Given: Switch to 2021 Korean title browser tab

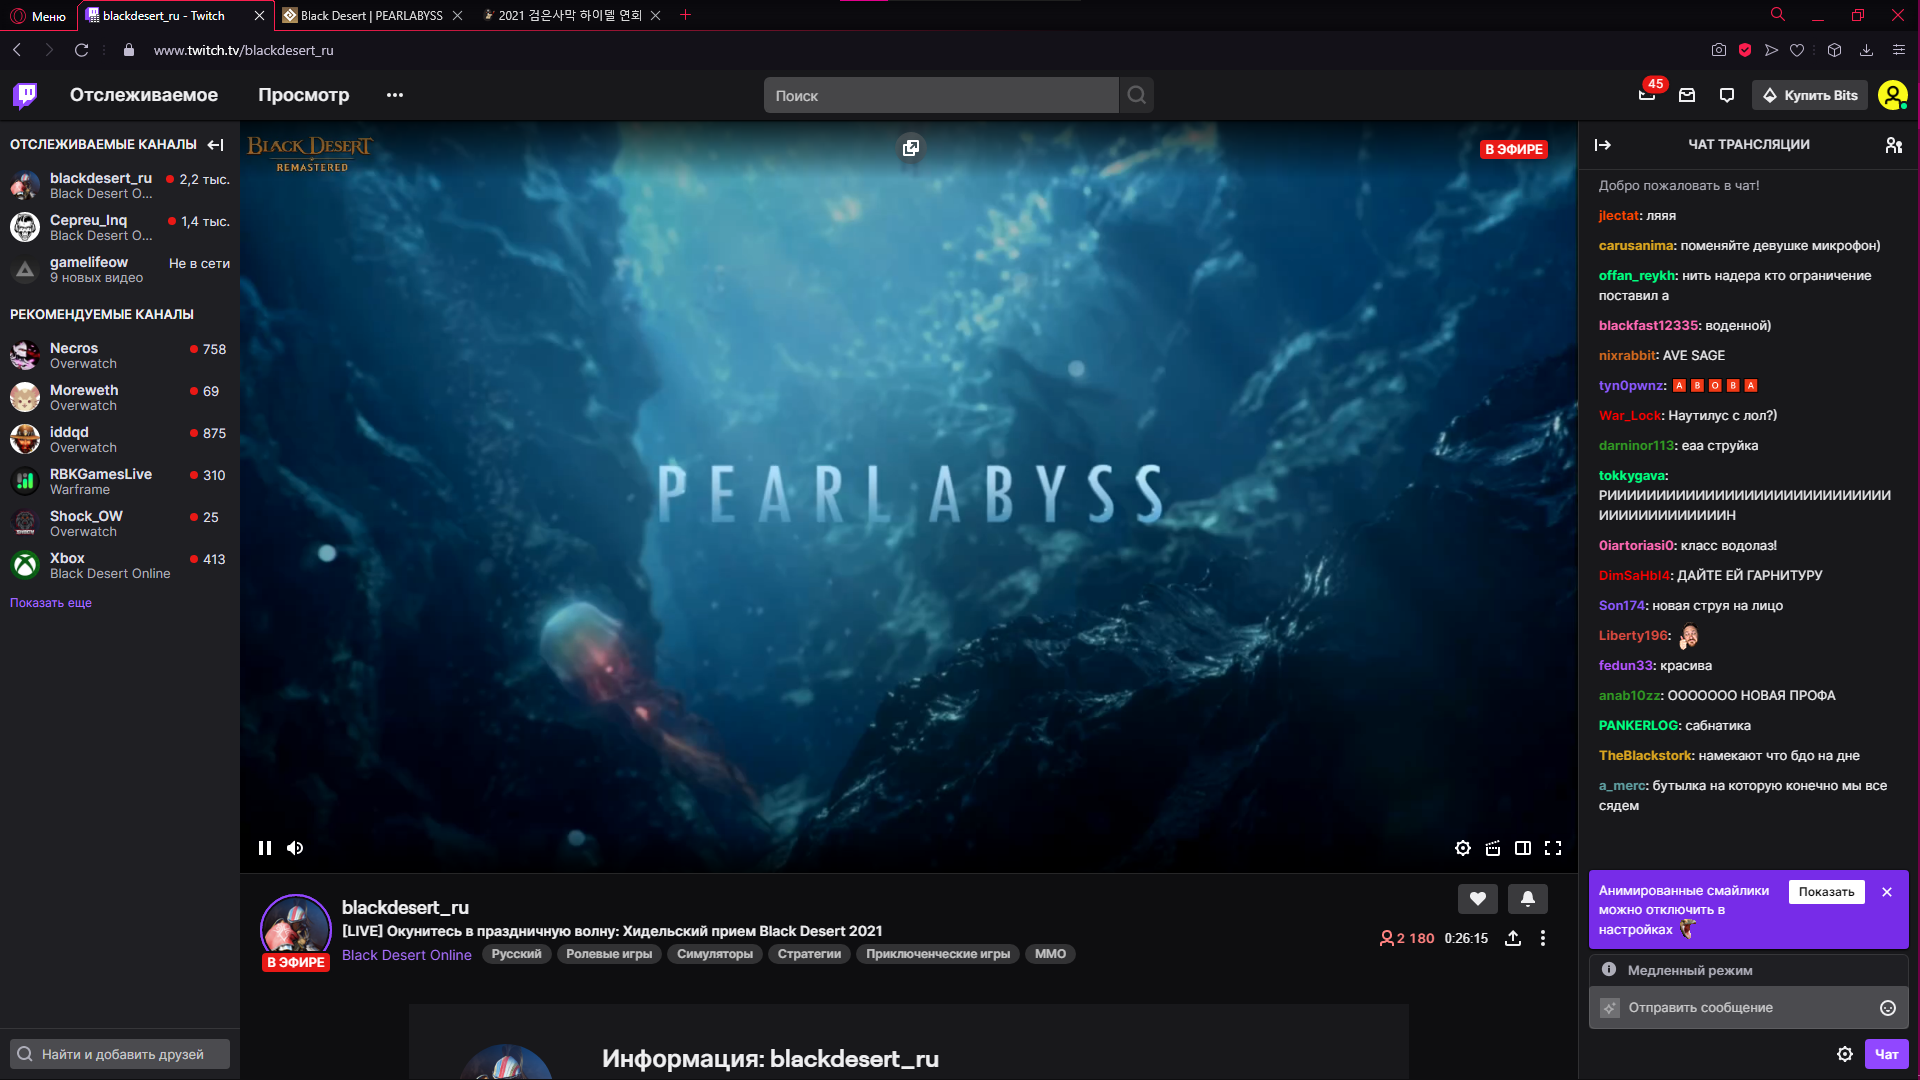Looking at the screenshot, I should pyautogui.click(x=570, y=15).
